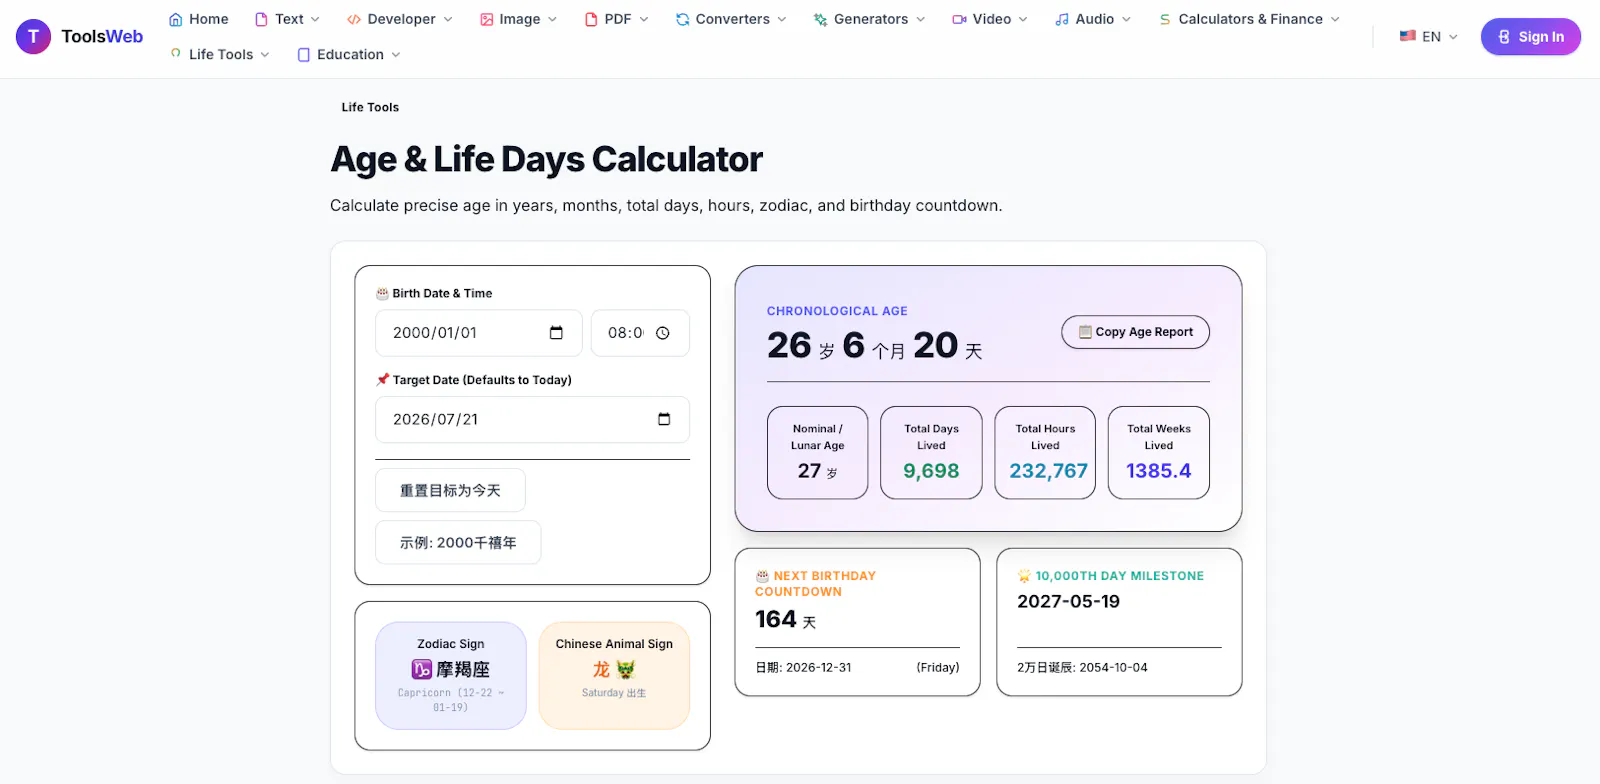
Task: Click the Capricorn zodiac symbol icon
Action: 421,669
